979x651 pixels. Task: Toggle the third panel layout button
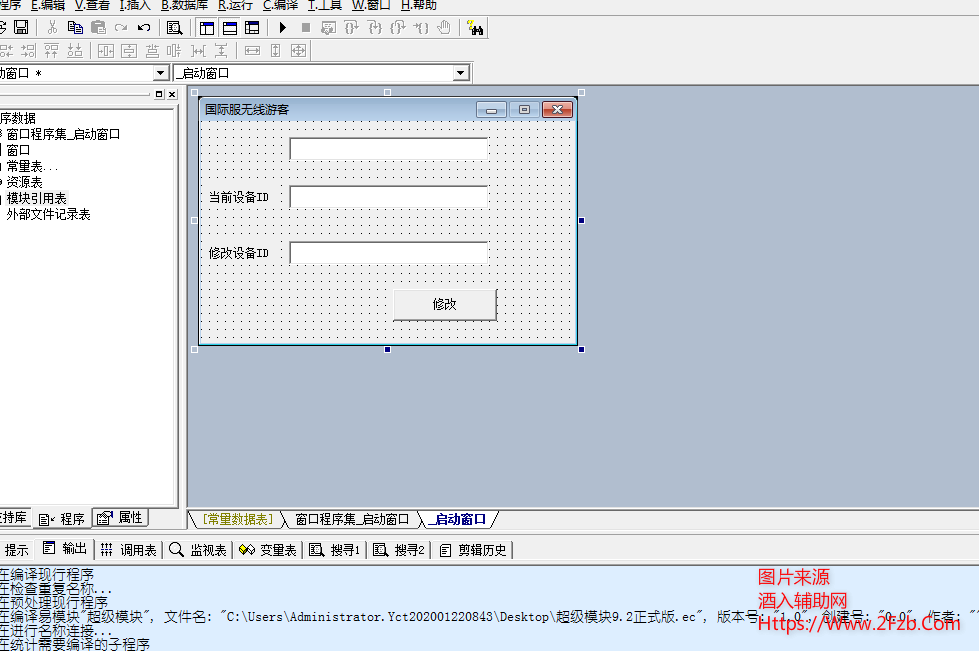[x=252, y=28]
